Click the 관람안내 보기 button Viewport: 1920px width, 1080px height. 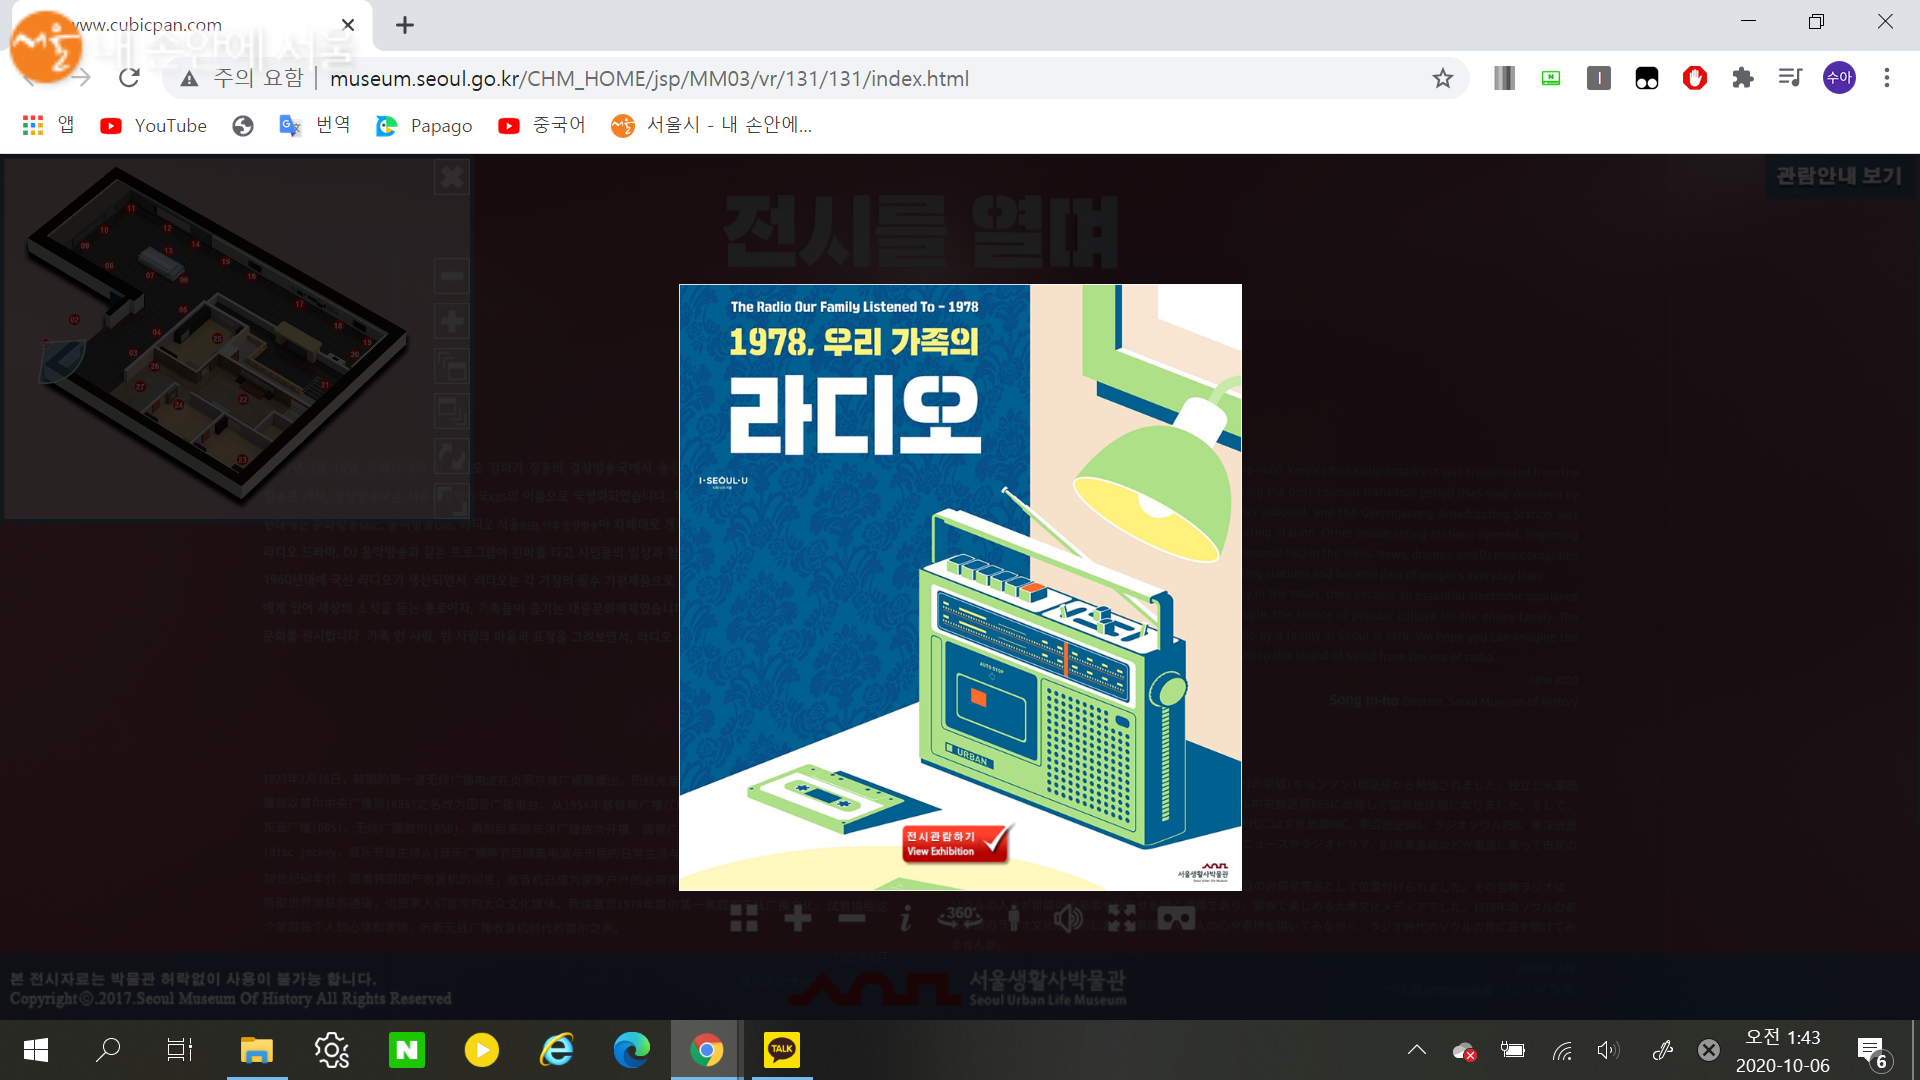coord(1838,176)
